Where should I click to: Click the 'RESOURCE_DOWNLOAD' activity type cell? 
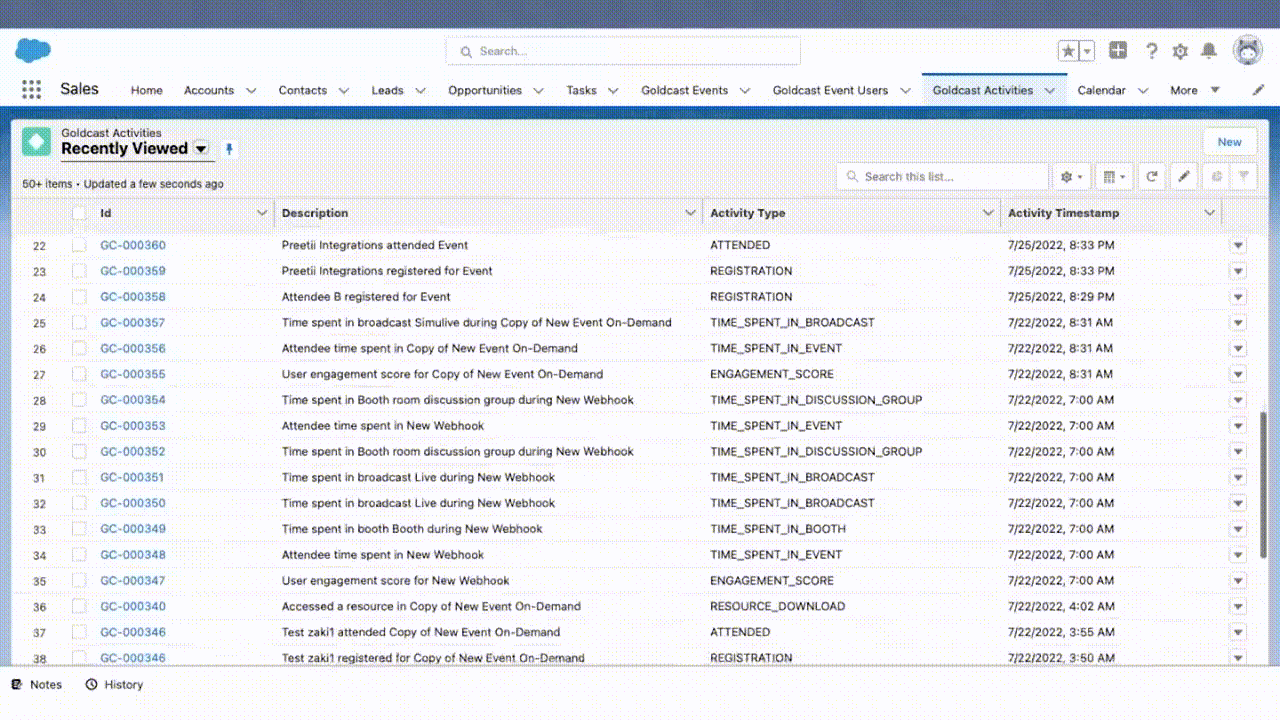[777, 606]
